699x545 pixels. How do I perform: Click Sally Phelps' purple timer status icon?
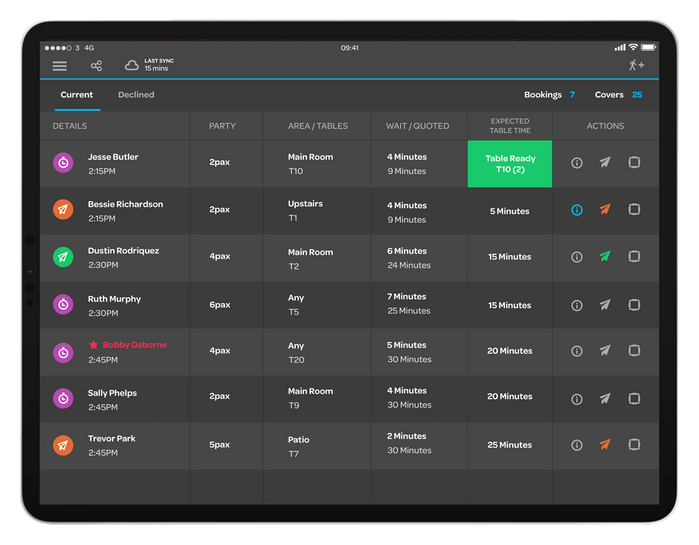63,398
